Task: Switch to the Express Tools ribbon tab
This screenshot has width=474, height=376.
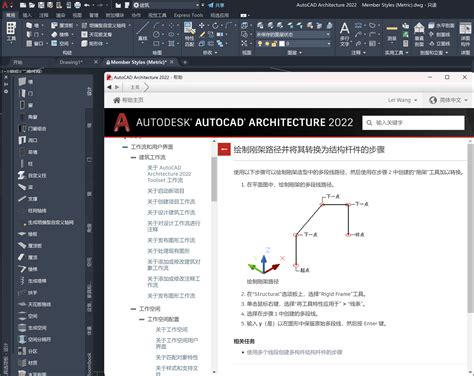Action: [188, 15]
